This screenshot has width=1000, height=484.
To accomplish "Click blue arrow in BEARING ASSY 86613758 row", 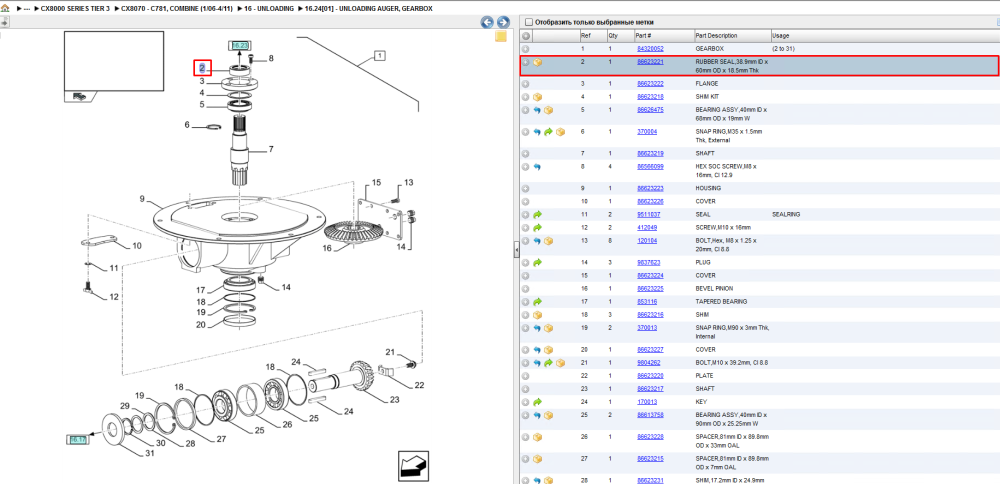I will click(538, 415).
